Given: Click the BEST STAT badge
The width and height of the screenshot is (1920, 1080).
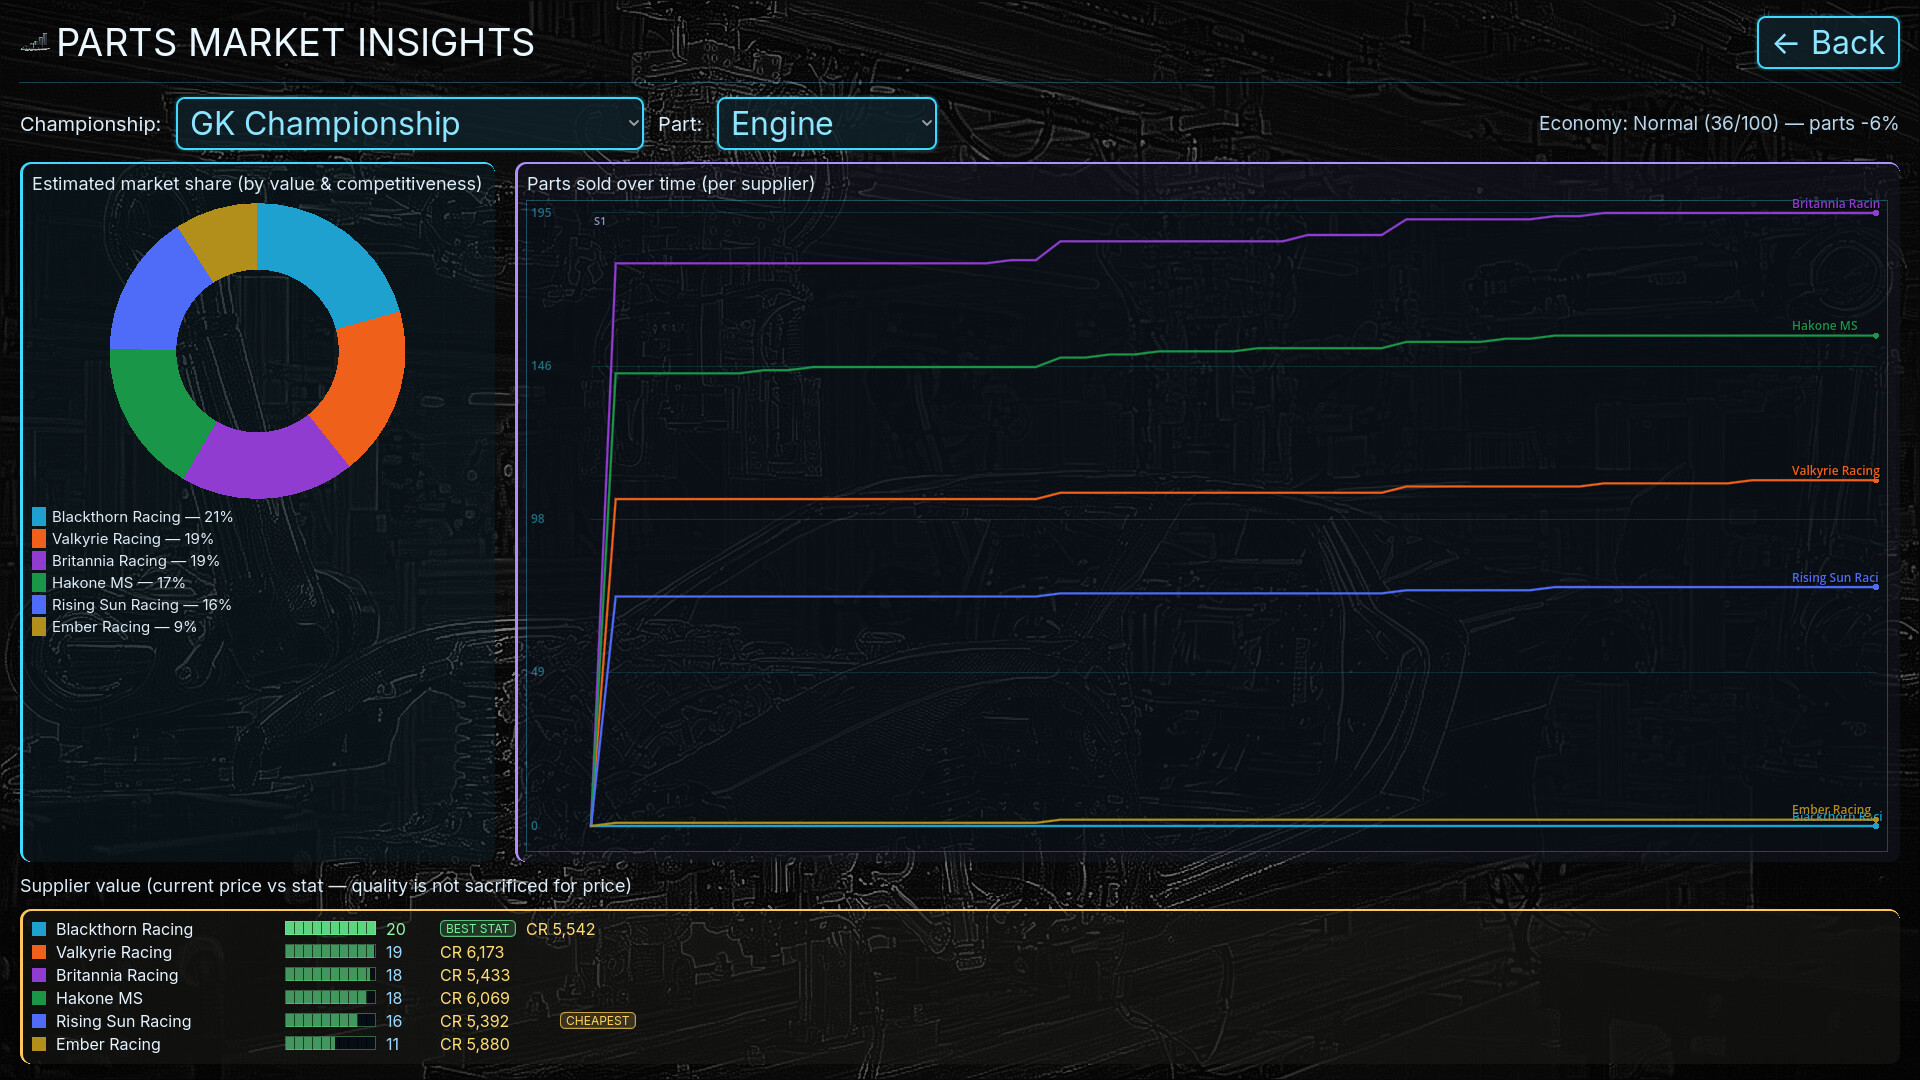Looking at the screenshot, I should (478, 929).
